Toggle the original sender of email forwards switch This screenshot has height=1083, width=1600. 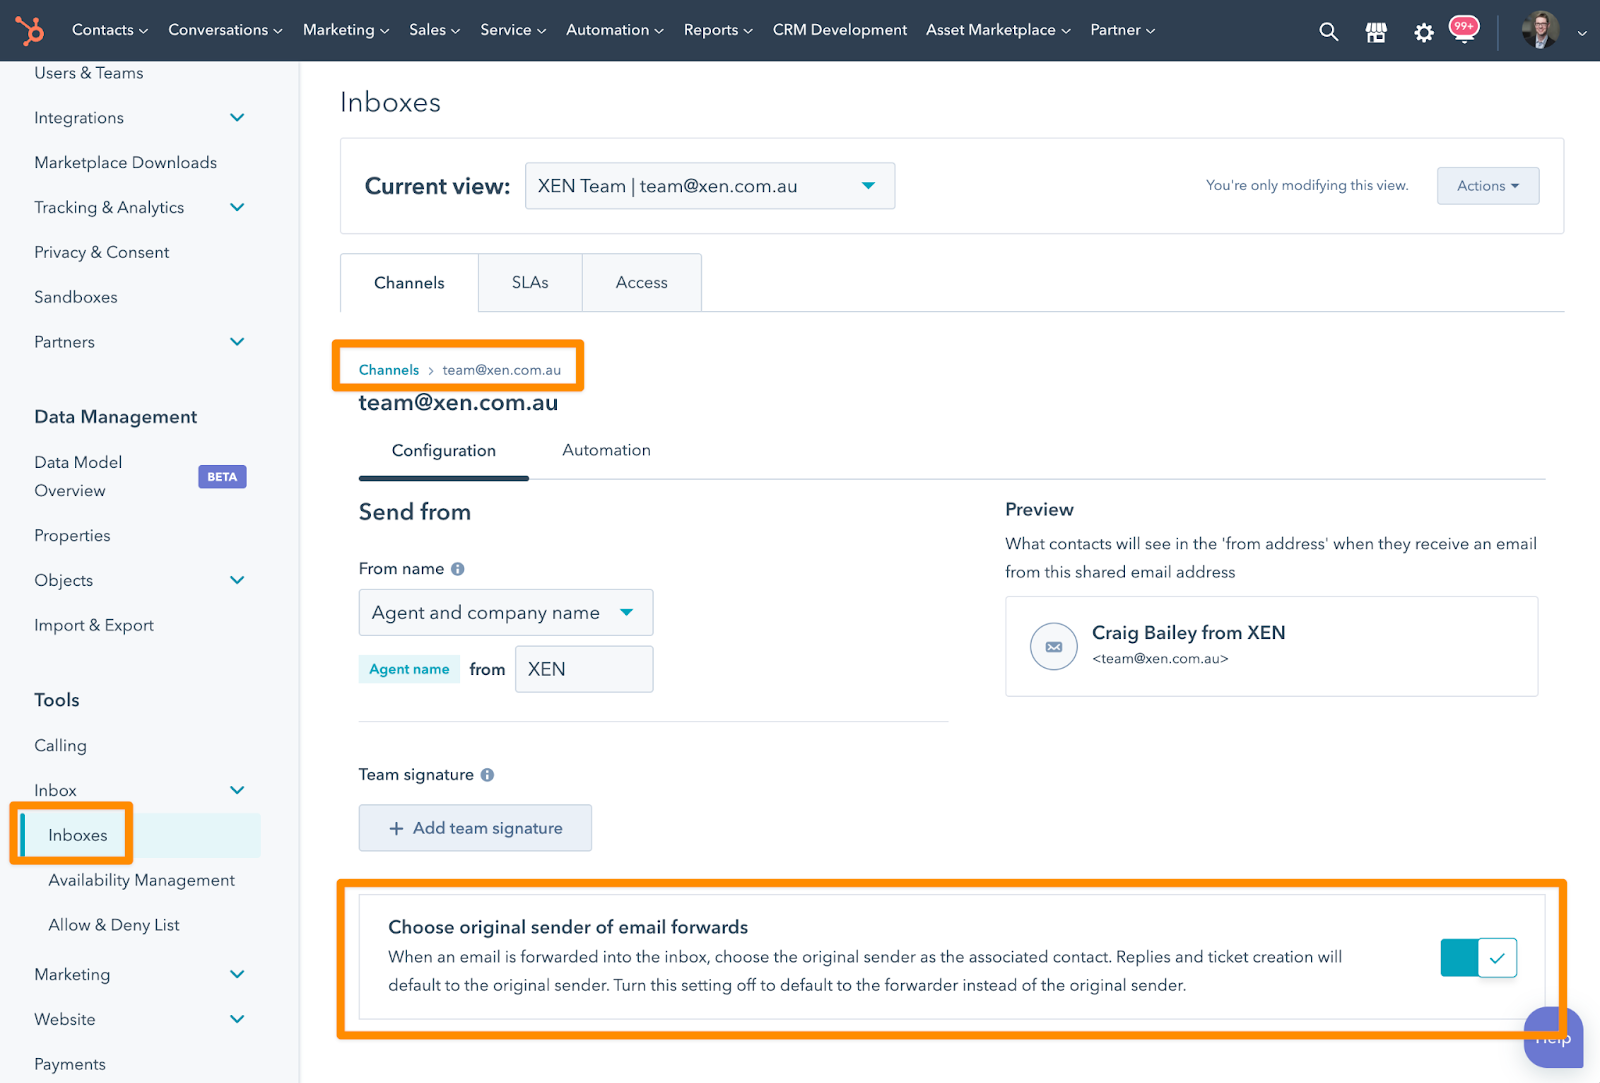(1478, 958)
